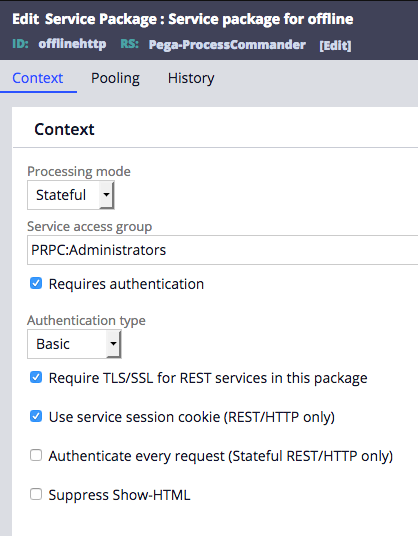Open the Processing mode dropdown
418x536 pixels.
click(70, 195)
